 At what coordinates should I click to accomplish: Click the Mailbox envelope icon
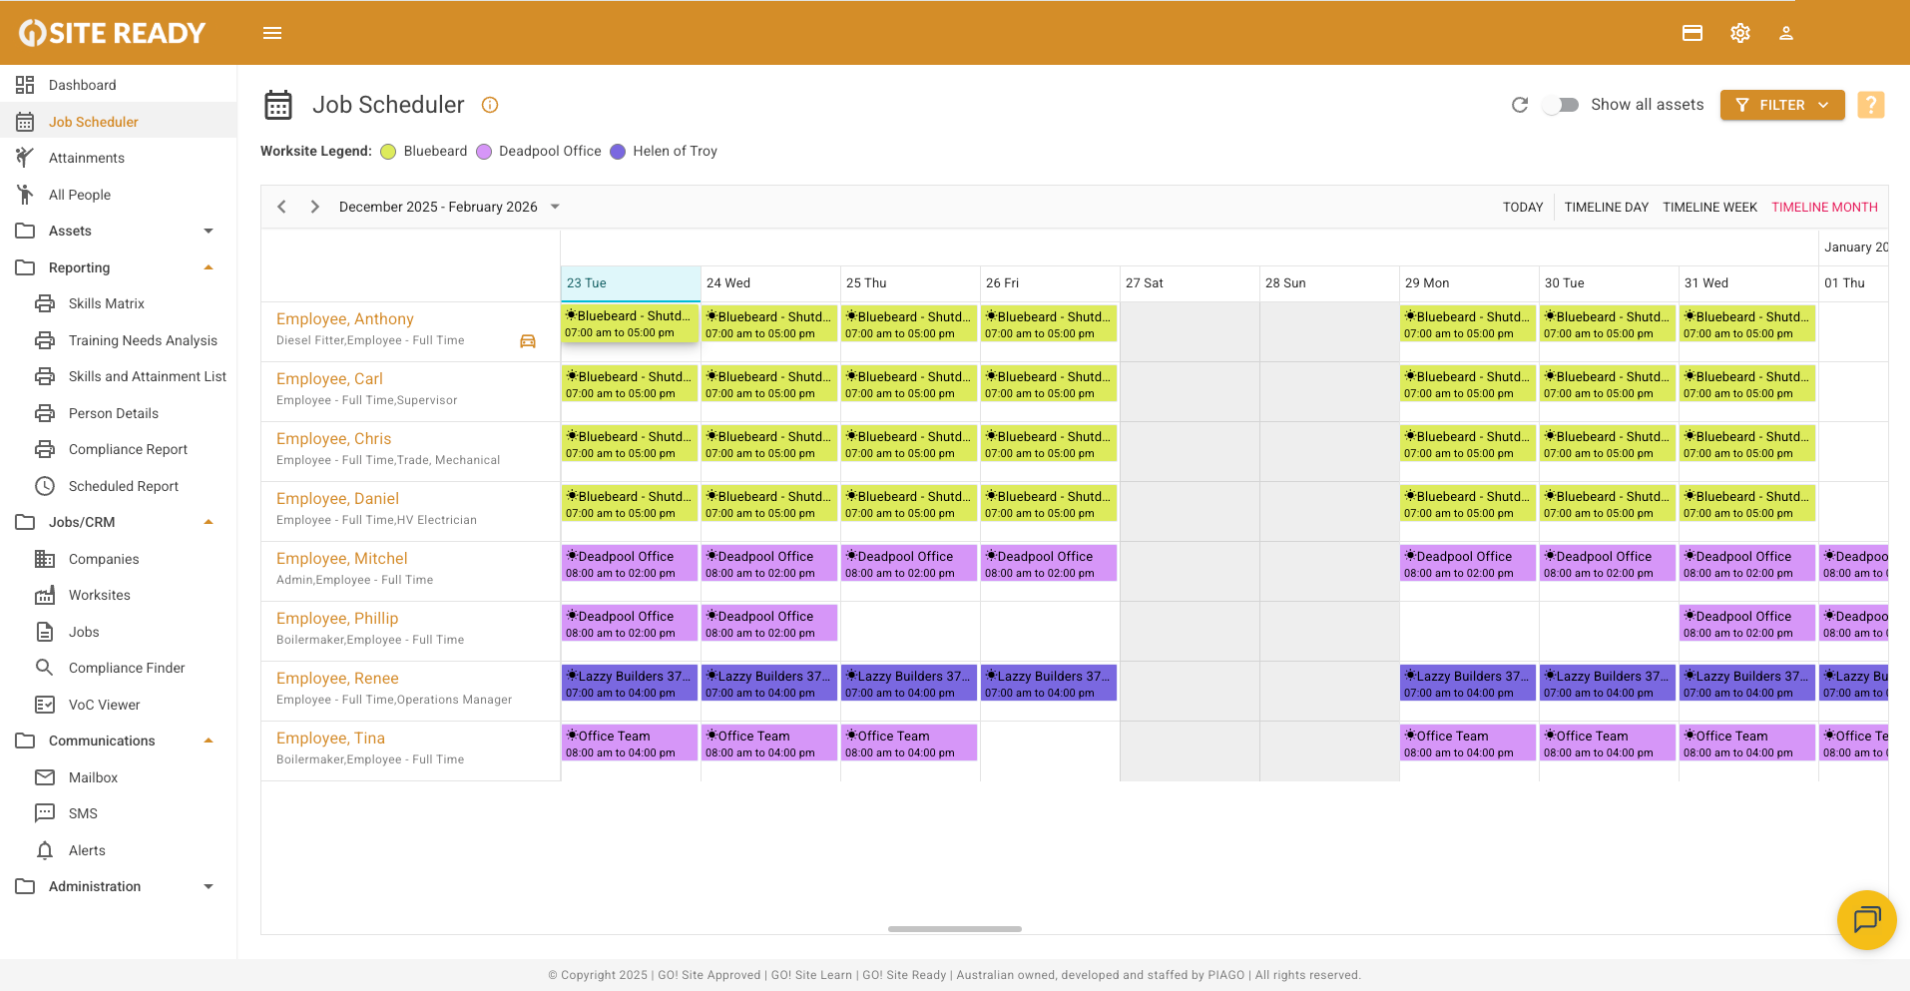(45, 777)
